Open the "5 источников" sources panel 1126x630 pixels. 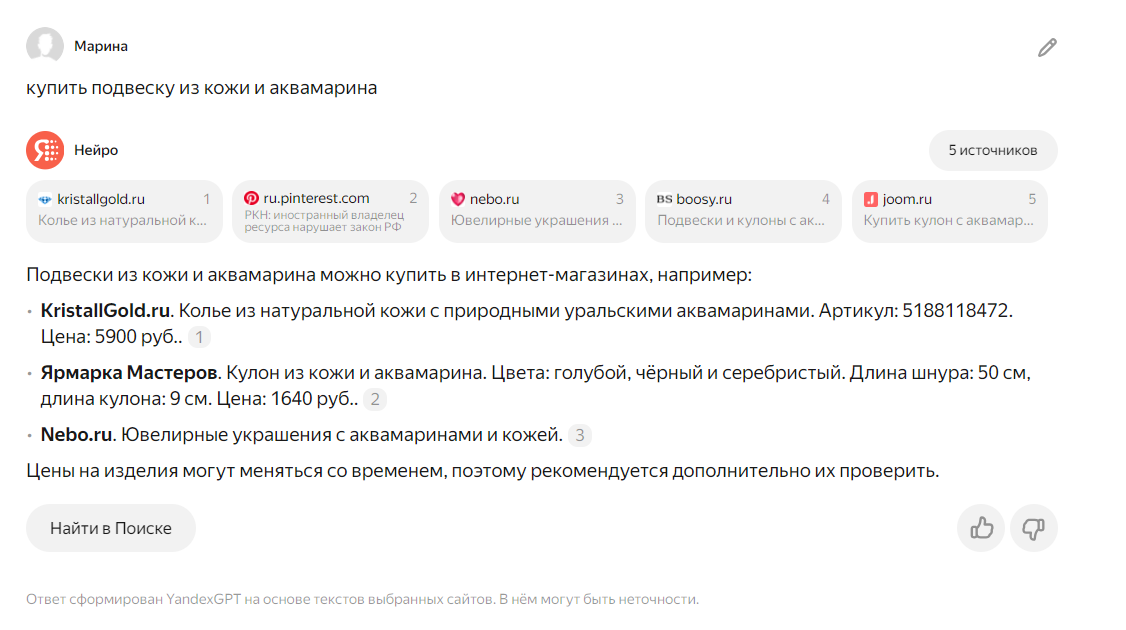point(992,149)
